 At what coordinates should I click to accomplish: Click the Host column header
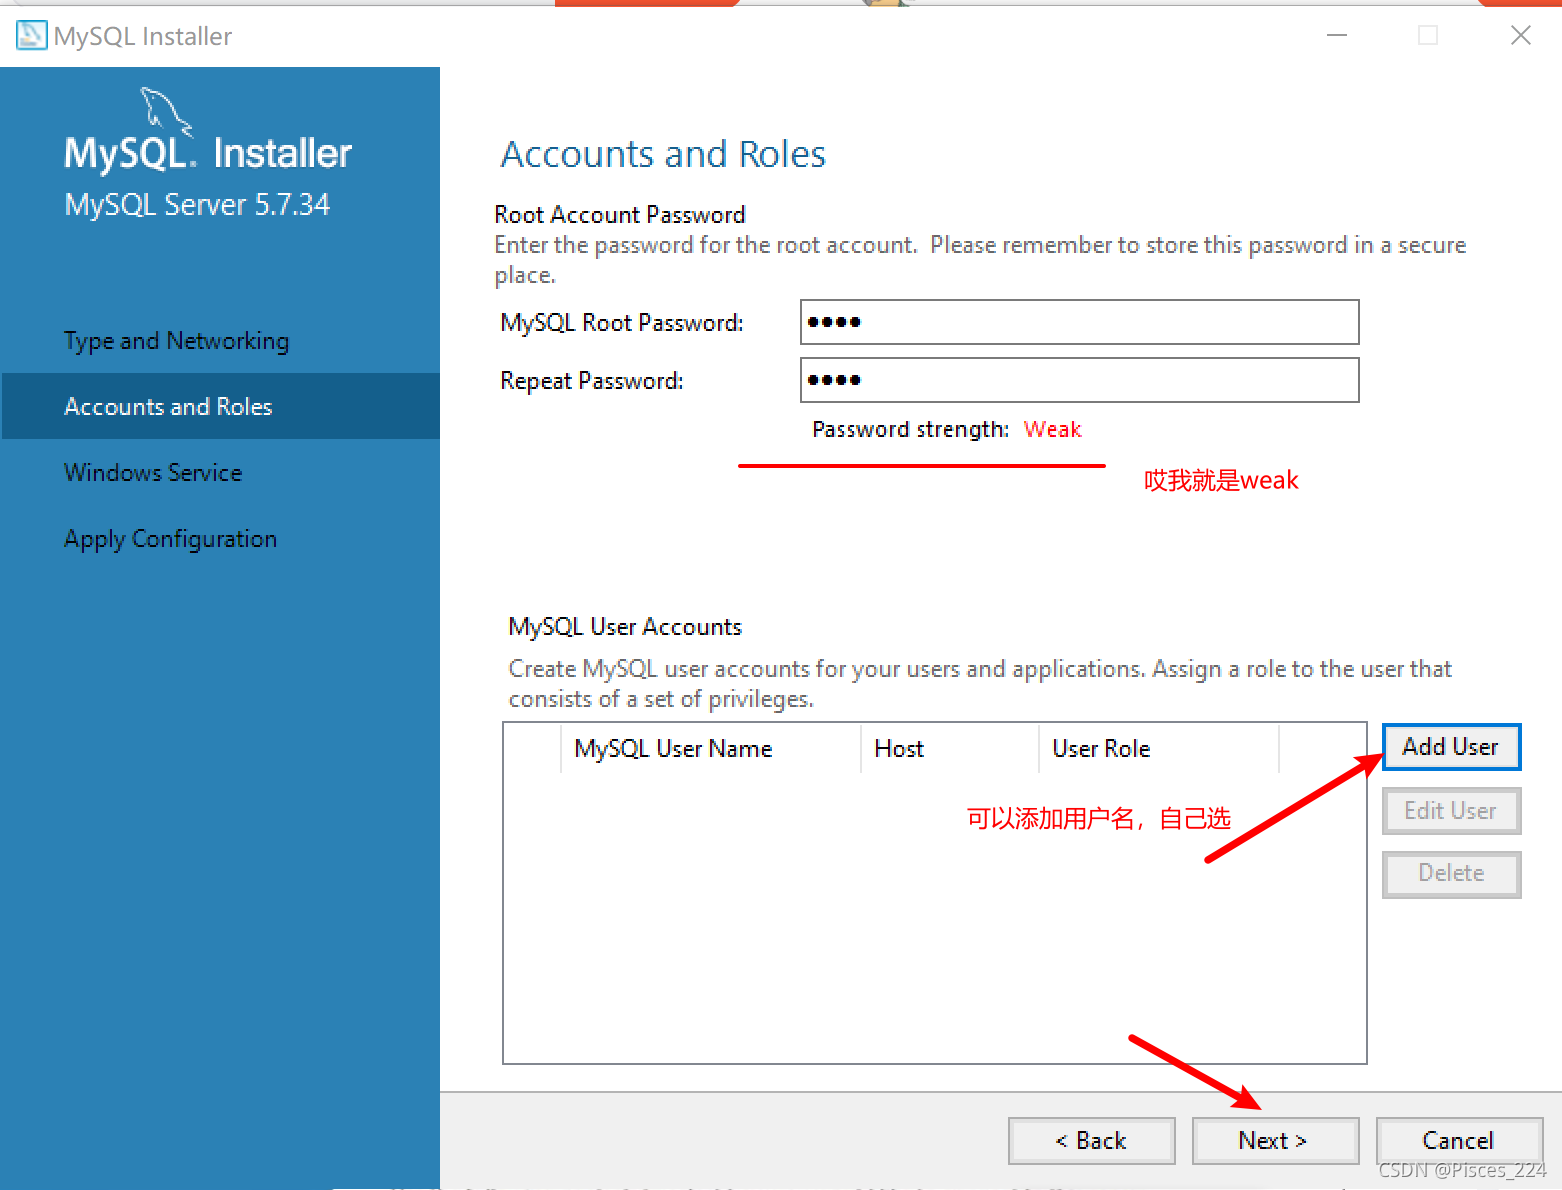950,749
